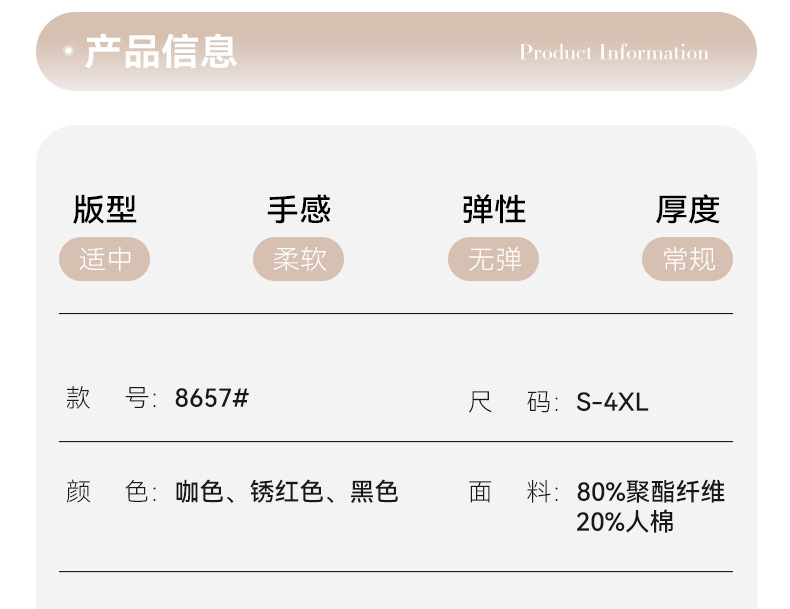
Task: Click the style number 8657#
Action: pos(212,398)
